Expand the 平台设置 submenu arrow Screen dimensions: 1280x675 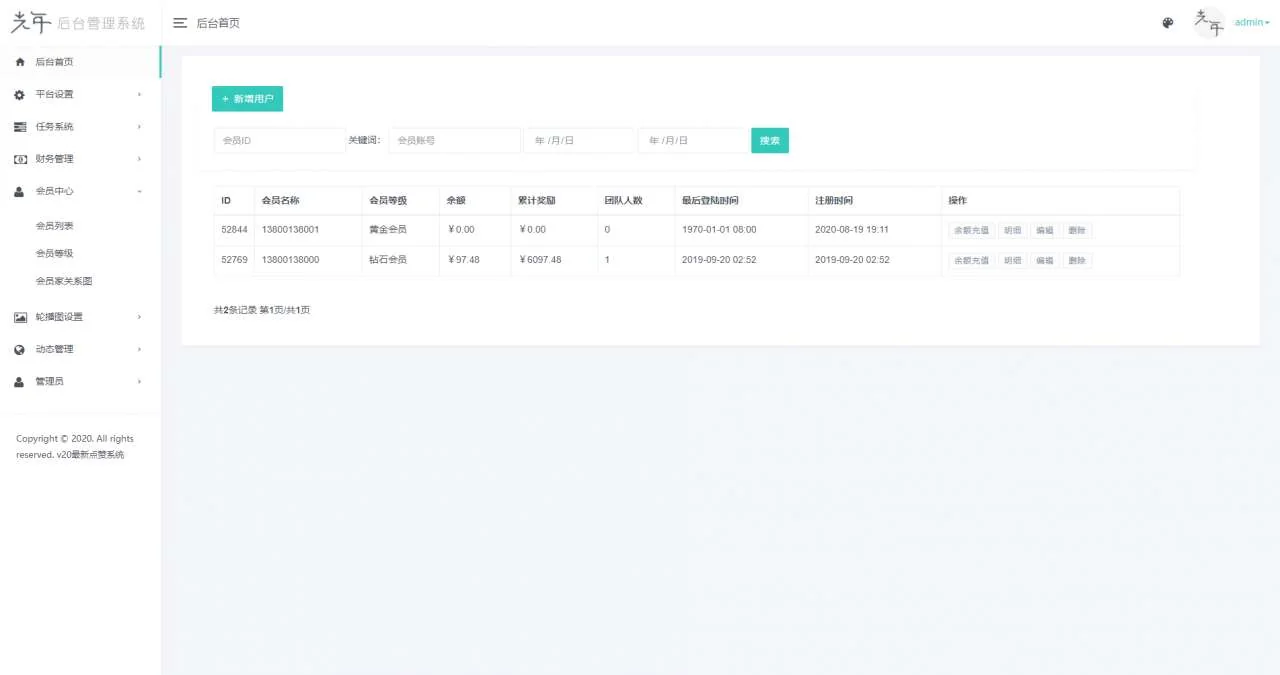139,95
